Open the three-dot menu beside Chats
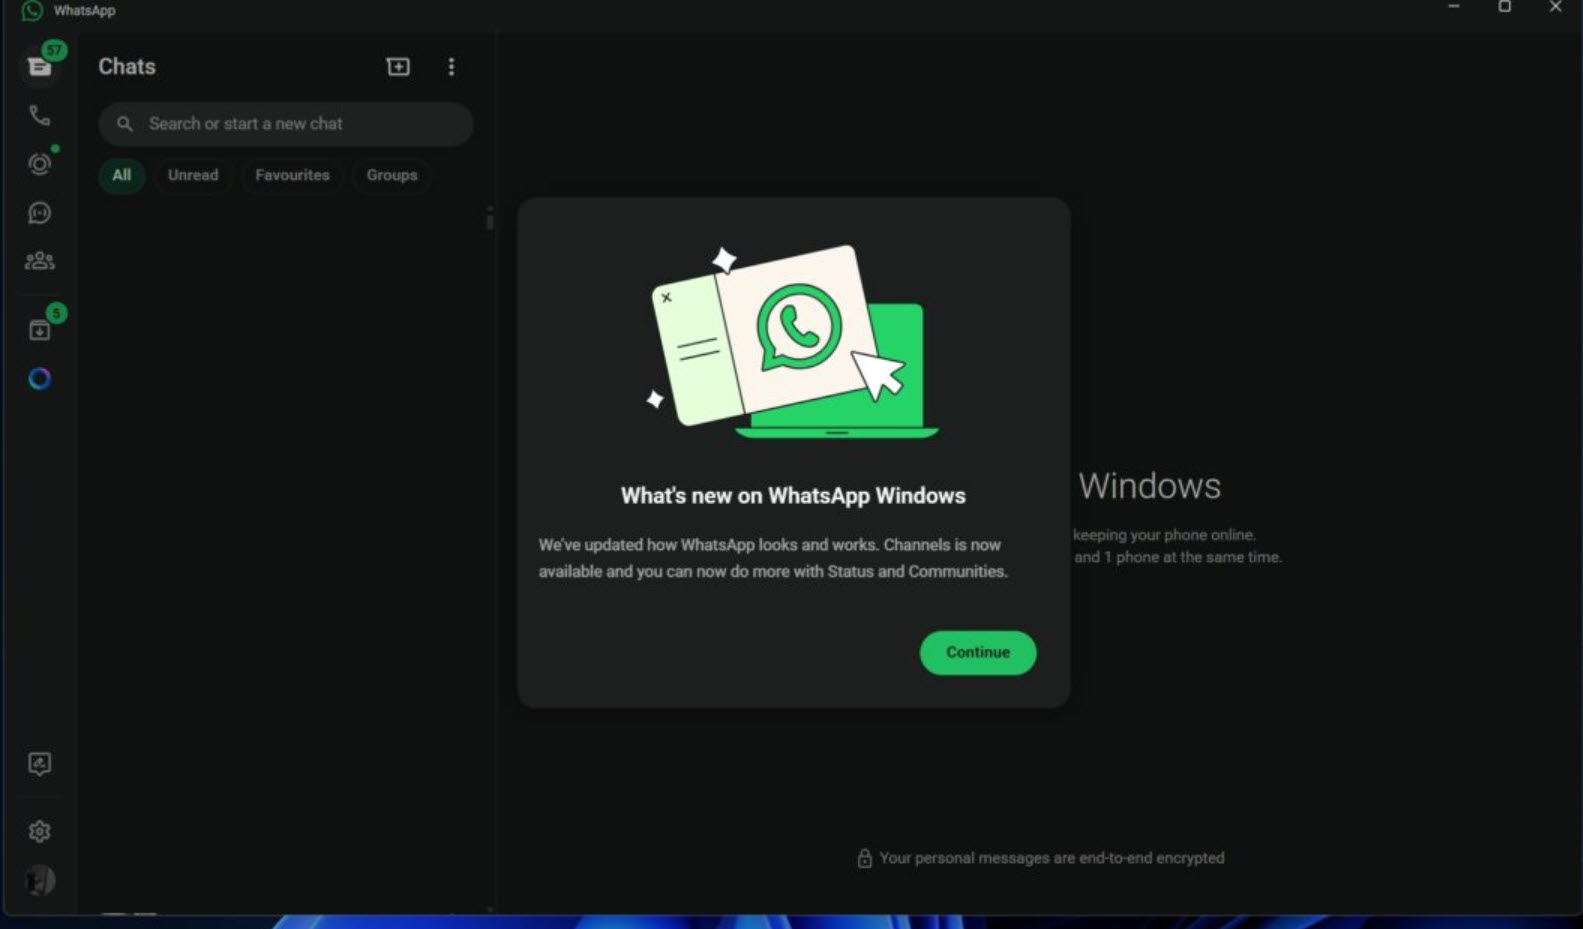 coord(451,67)
